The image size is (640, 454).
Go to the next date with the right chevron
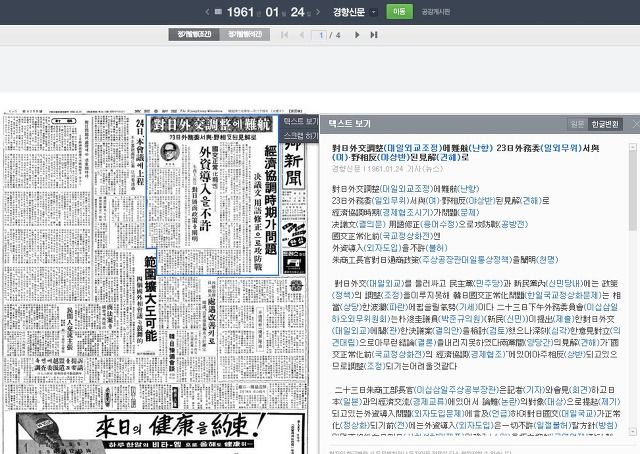coord(318,12)
